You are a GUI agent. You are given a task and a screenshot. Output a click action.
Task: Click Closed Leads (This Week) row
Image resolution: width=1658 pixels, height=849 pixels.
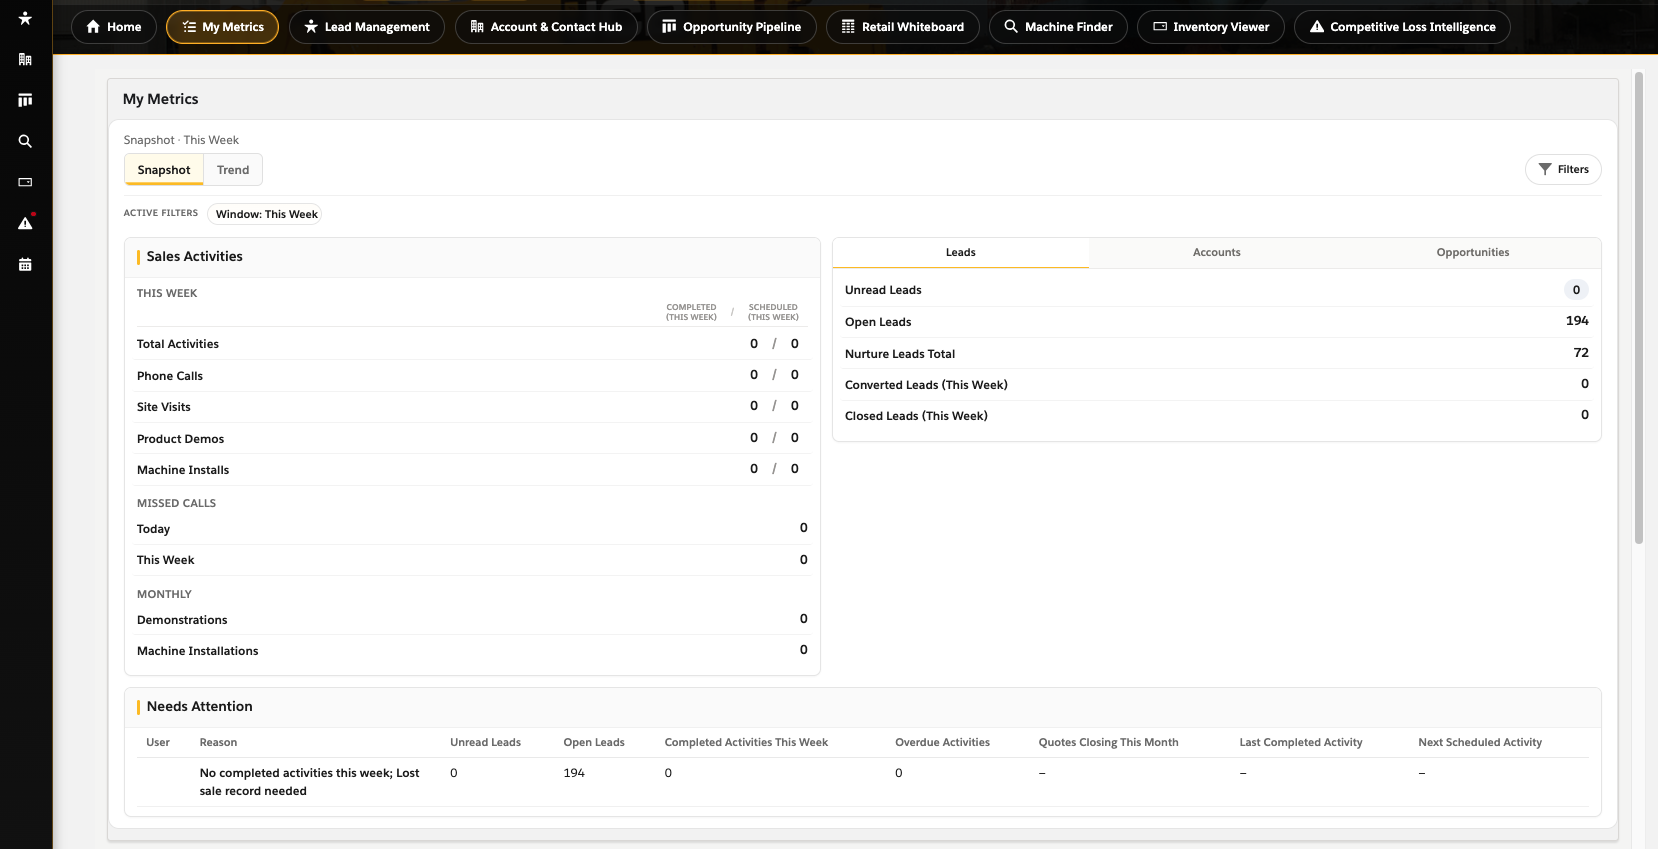tap(1216, 416)
